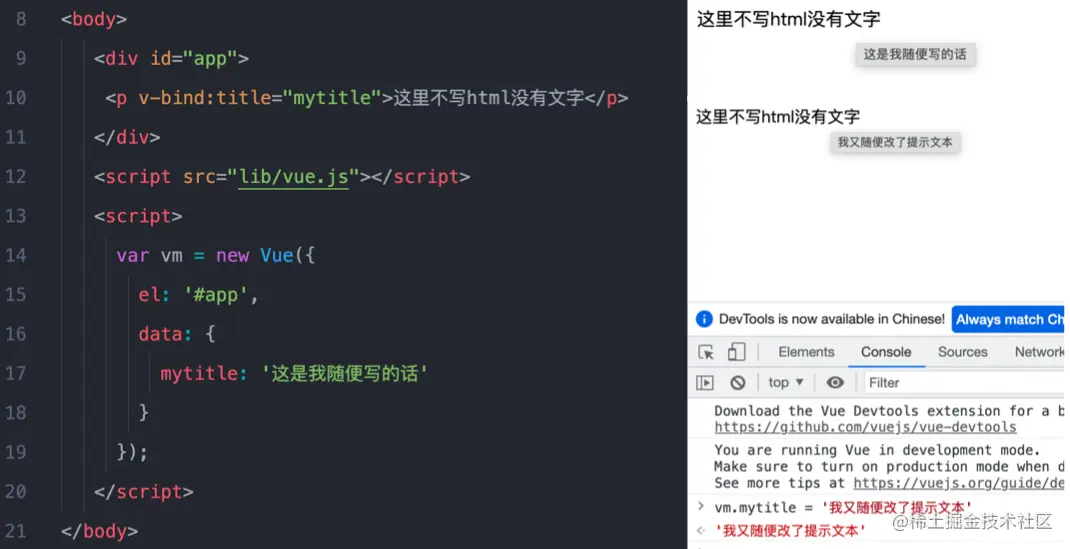Click the 'Vue' keyword on line 14
Viewport: 1070px width, 549px height.
pos(276,255)
